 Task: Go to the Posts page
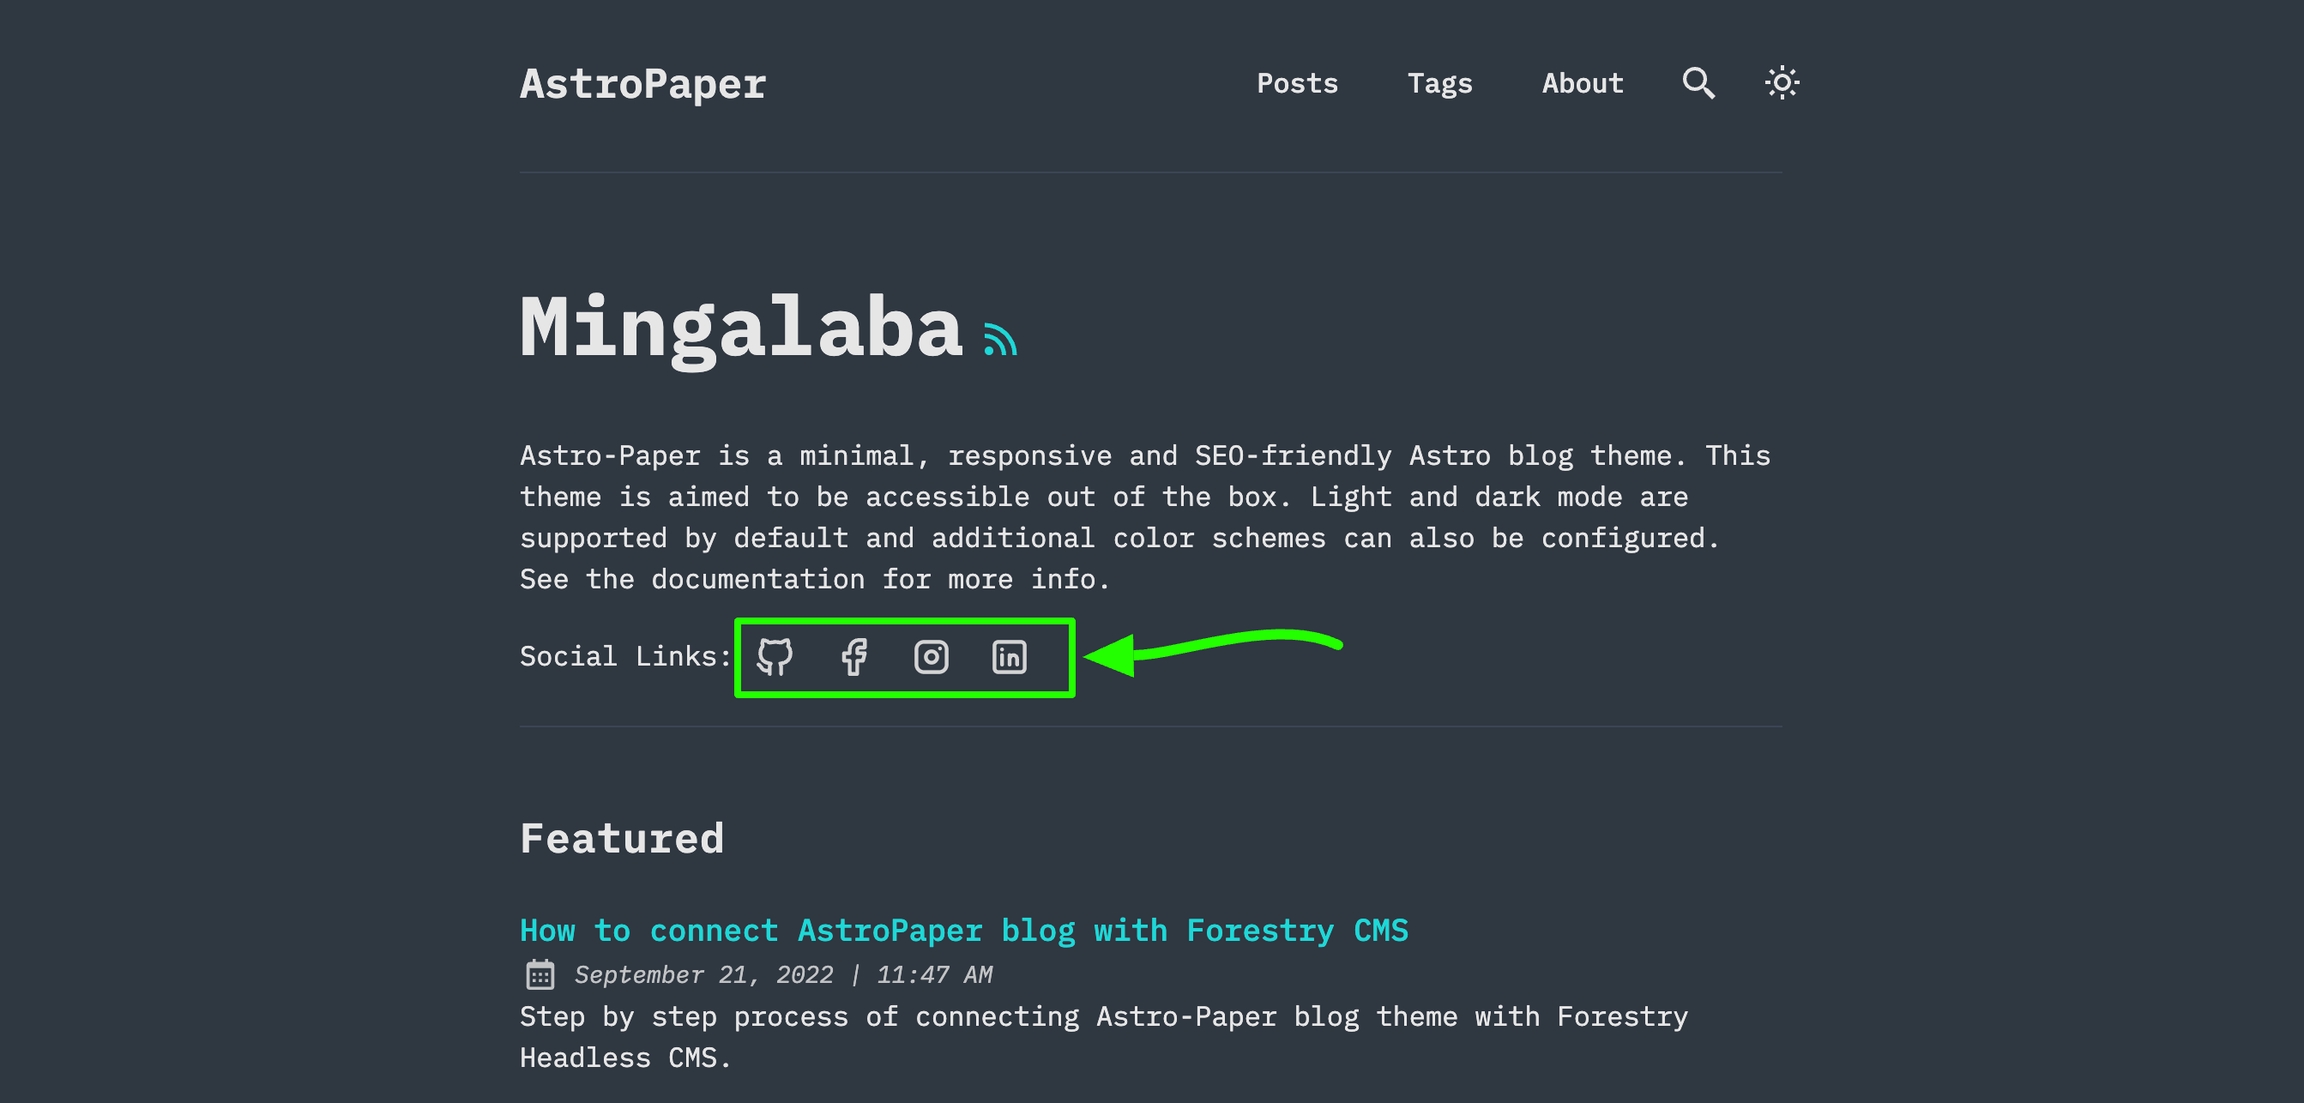[x=1297, y=83]
